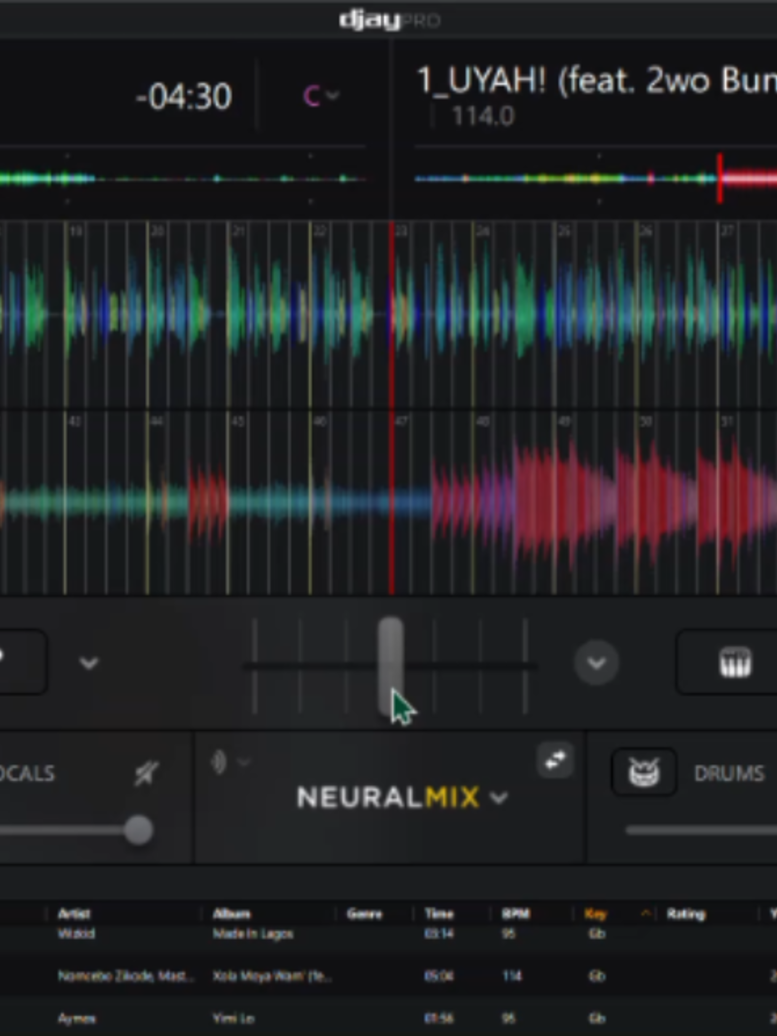The width and height of the screenshot is (777, 1036).
Task: Click the Gb key cell in the Aymos row
Action: pyautogui.click(x=597, y=1018)
